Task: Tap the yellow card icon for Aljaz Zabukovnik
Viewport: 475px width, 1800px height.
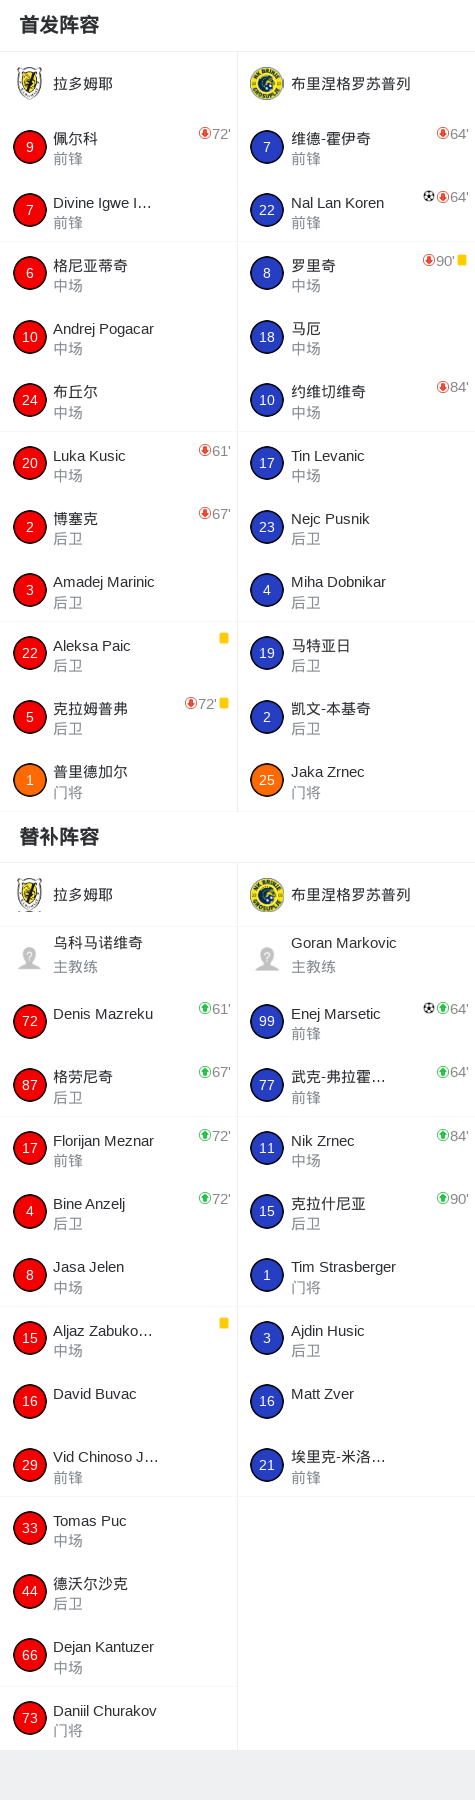Action: click(224, 1323)
